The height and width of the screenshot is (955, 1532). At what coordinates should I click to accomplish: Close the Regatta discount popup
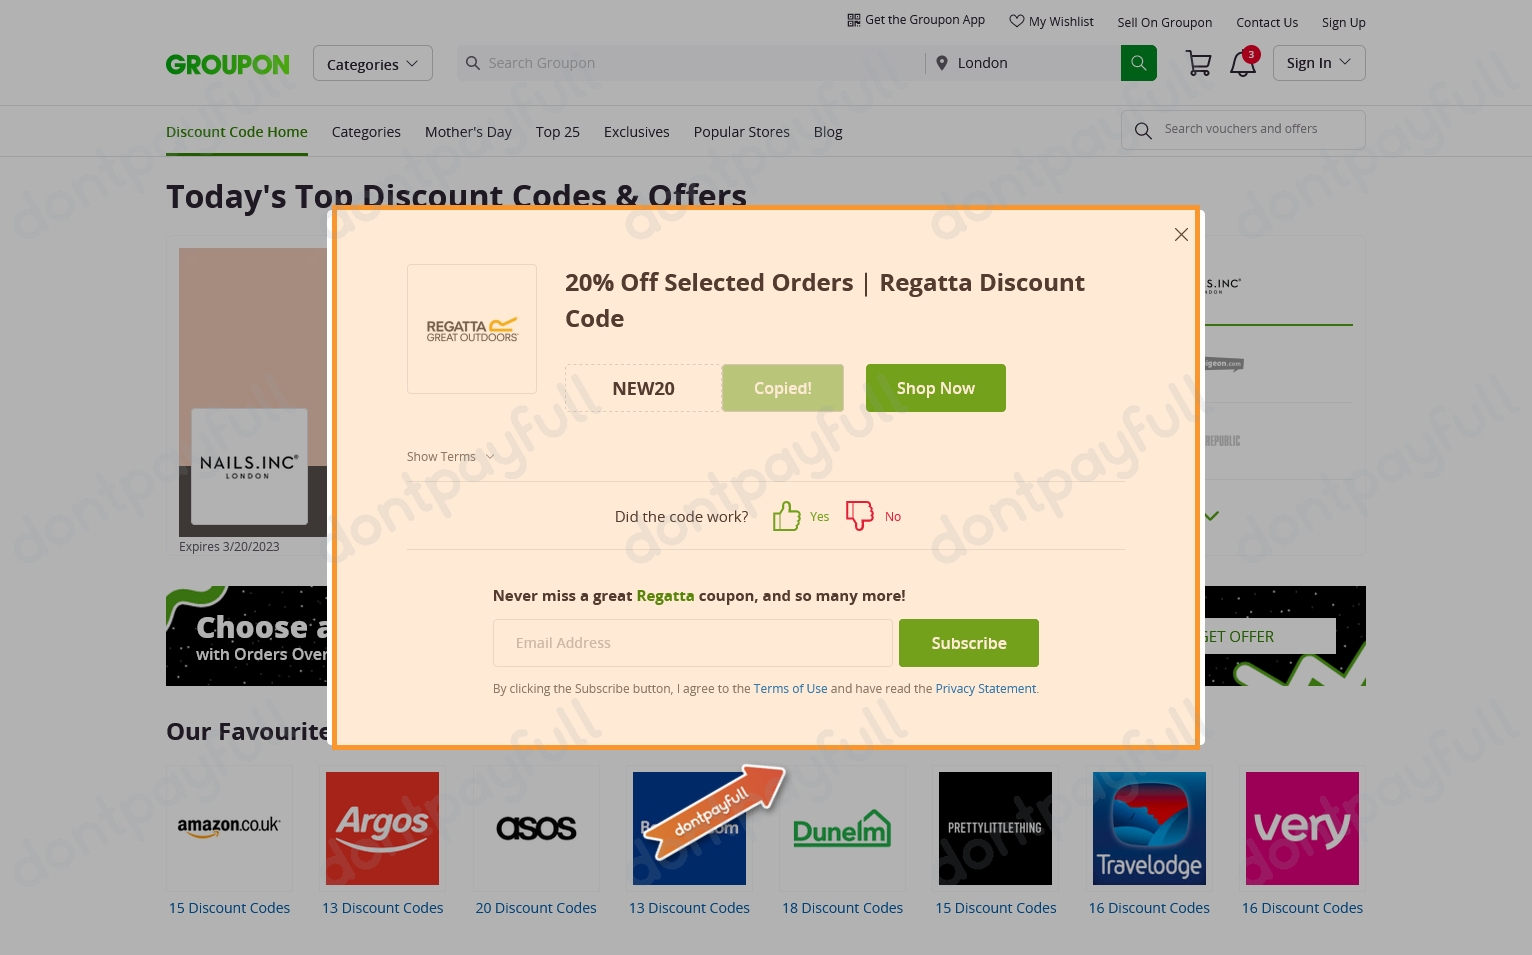click(1181, 234)
